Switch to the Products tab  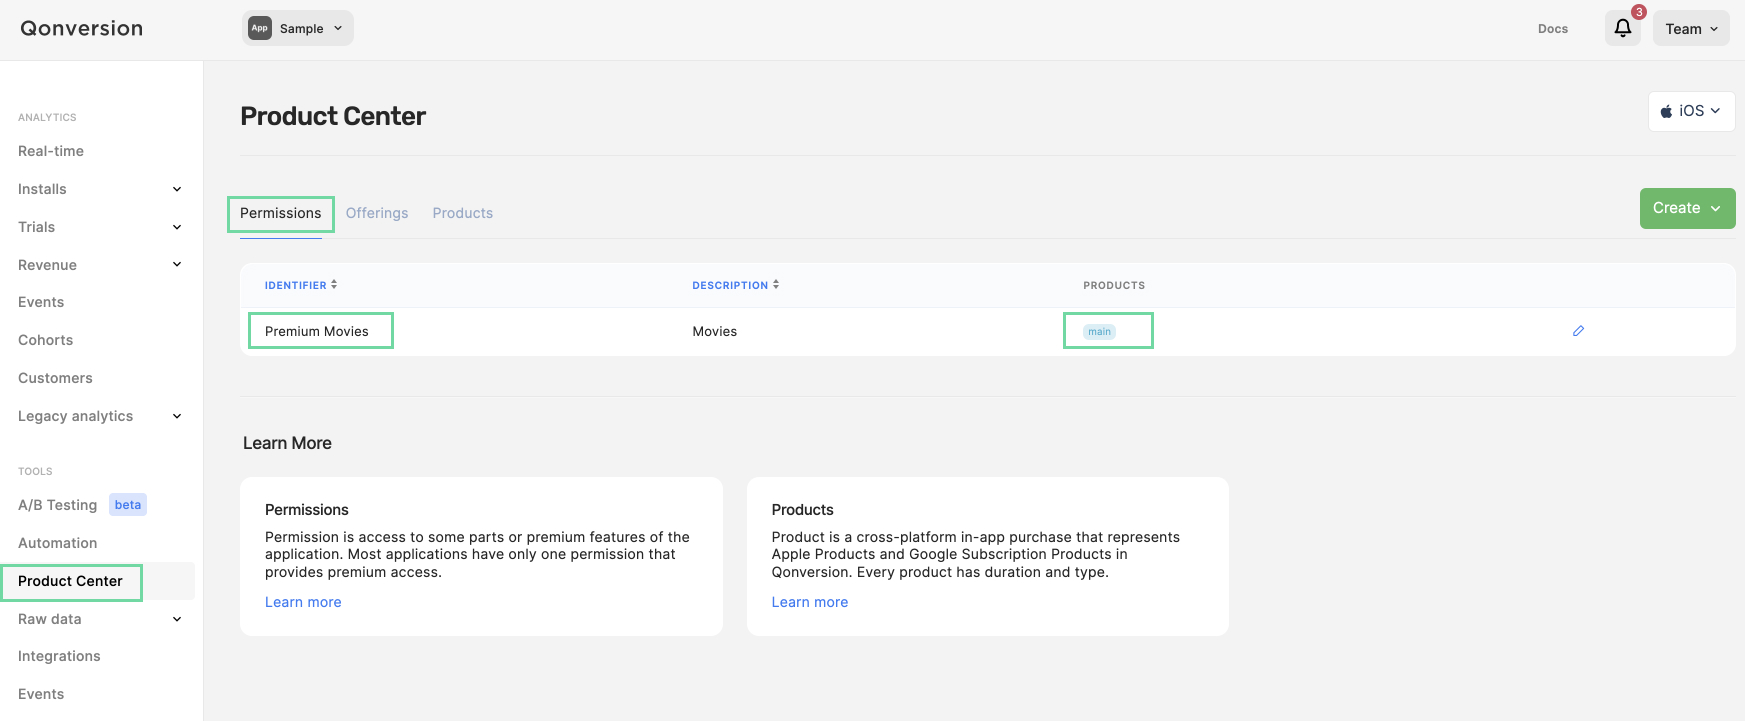463,213
